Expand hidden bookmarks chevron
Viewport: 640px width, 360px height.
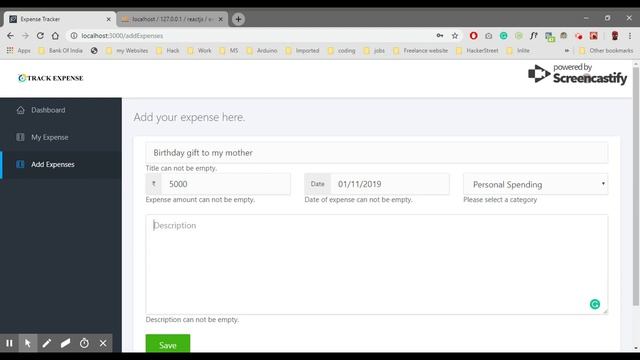click(567, 51)
